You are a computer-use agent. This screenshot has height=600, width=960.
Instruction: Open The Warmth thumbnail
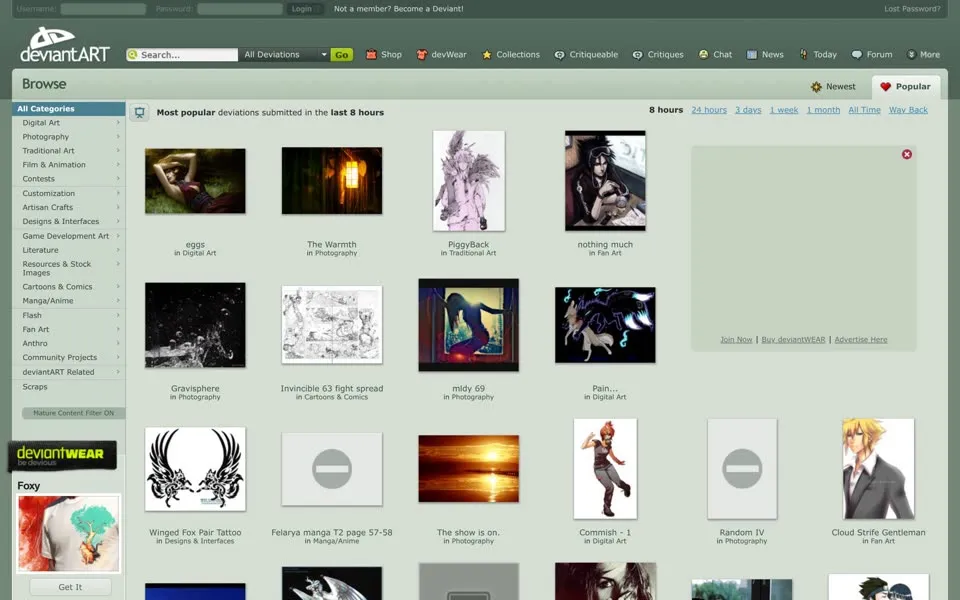(332, 181)
